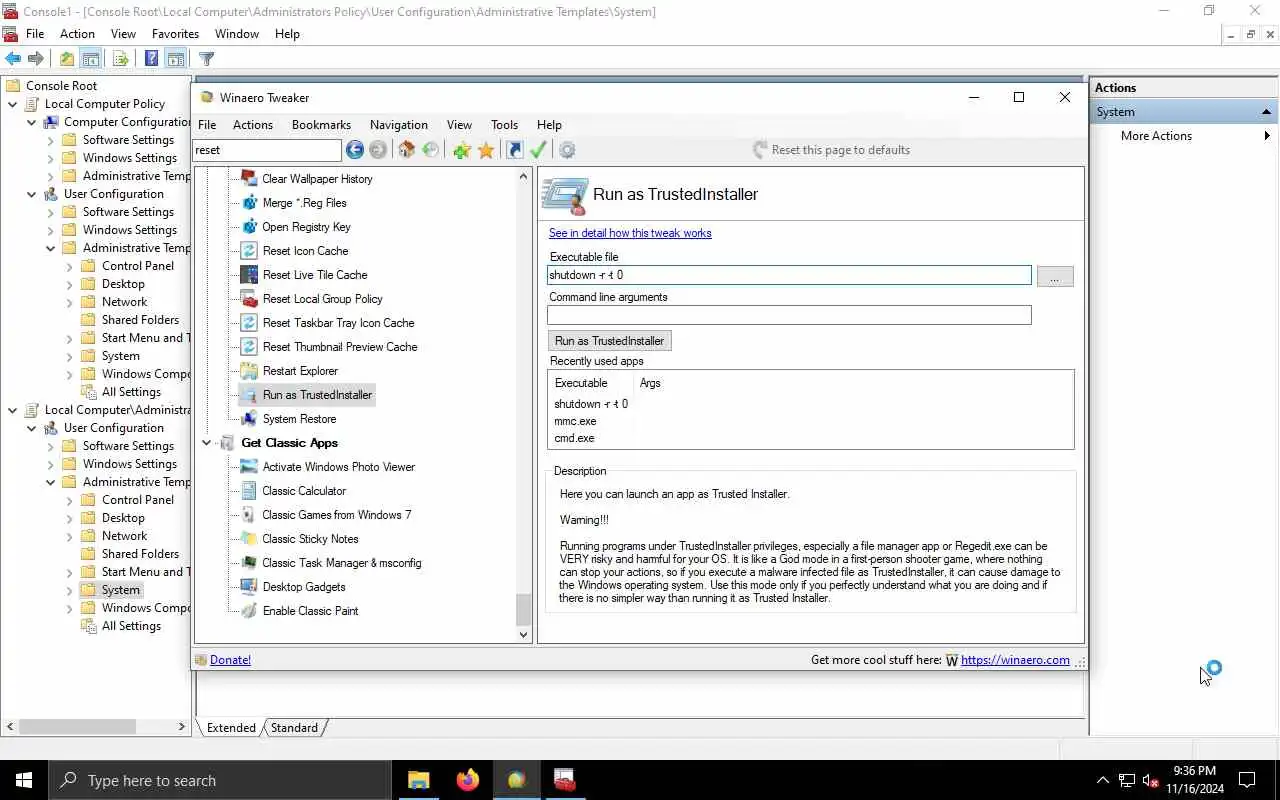Open bookmarks via the gold star icon
Viewport: 1280px width, 800px height.
point(486,150)
